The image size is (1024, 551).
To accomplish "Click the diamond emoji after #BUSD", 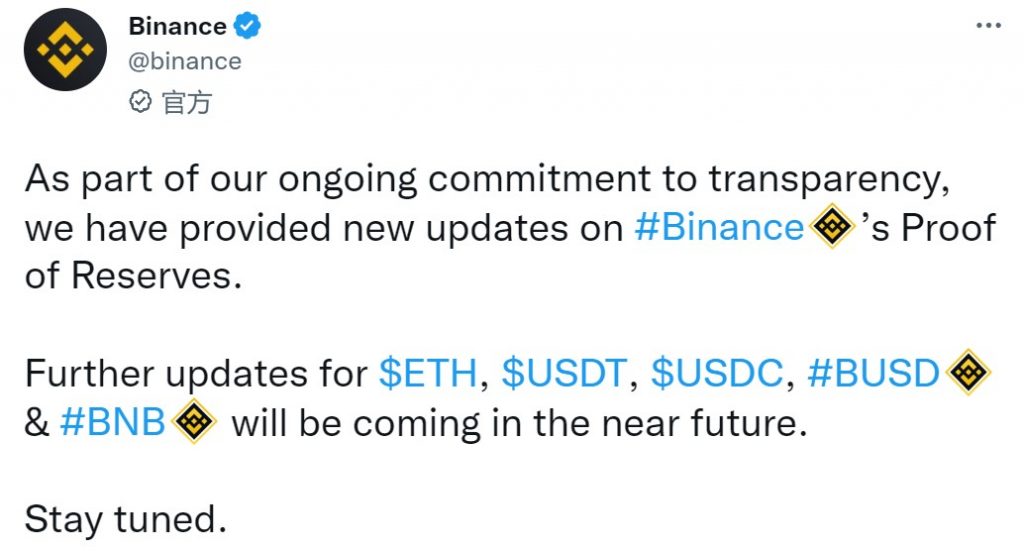I will (967, 374).
